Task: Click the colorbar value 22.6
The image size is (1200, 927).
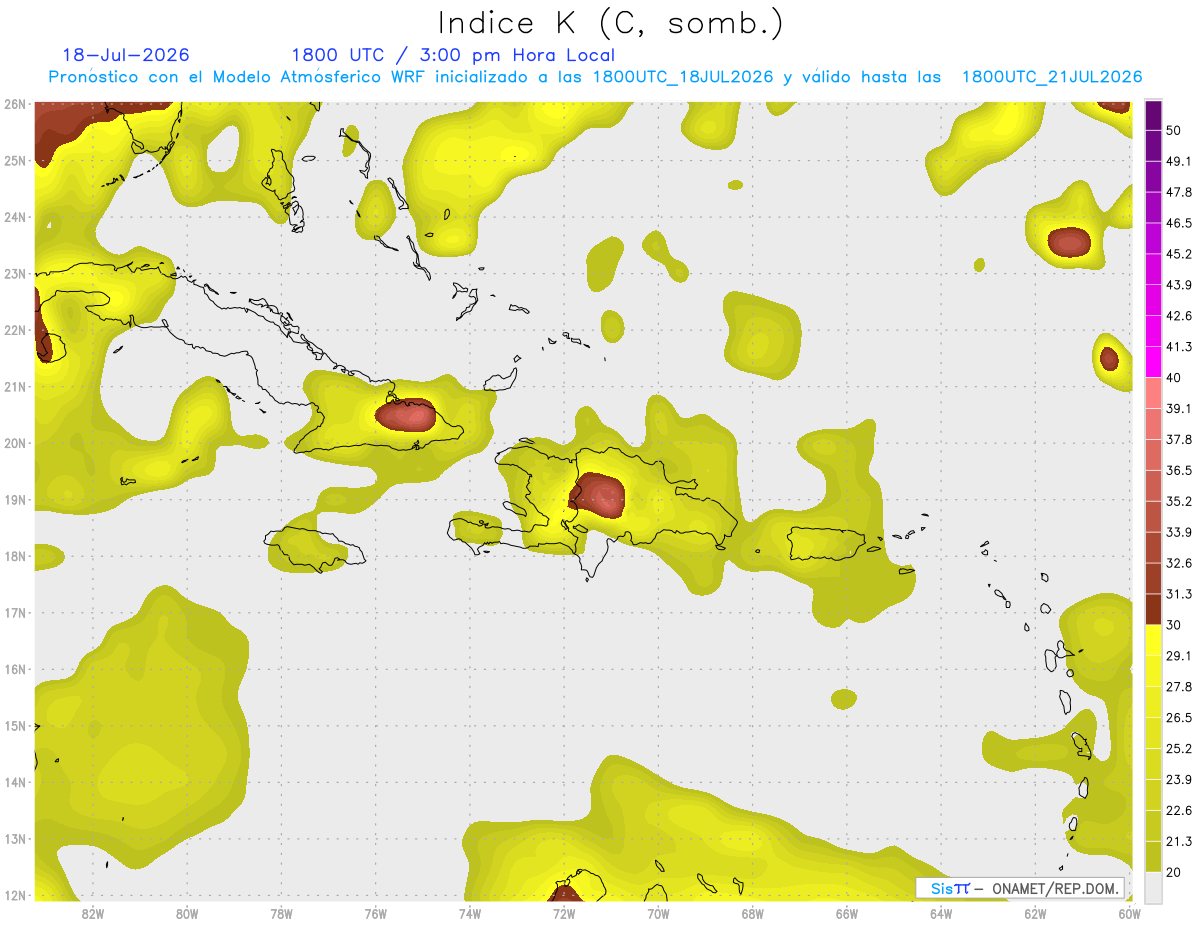Action: pyautogui.click(x=1179, y=811)
